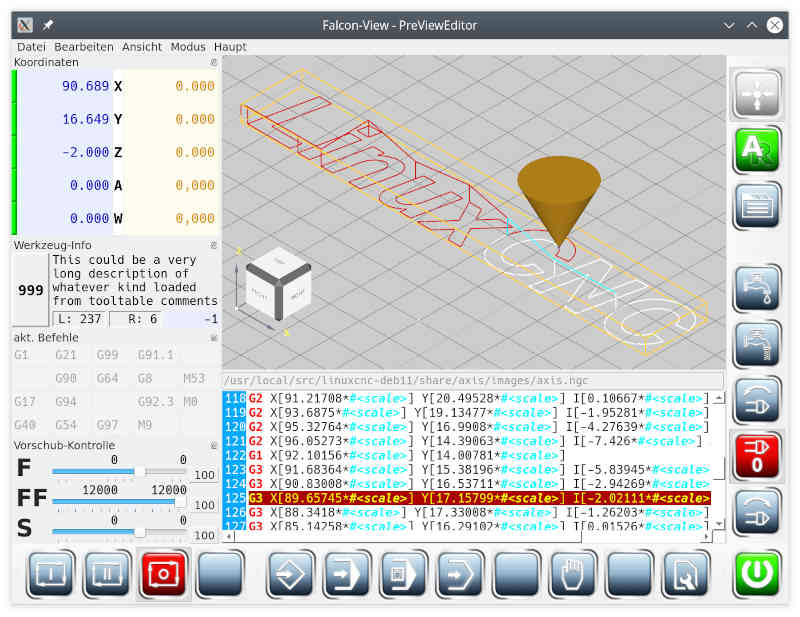Click the G92.3 active code
800x617 pixels.
[156, 402]
